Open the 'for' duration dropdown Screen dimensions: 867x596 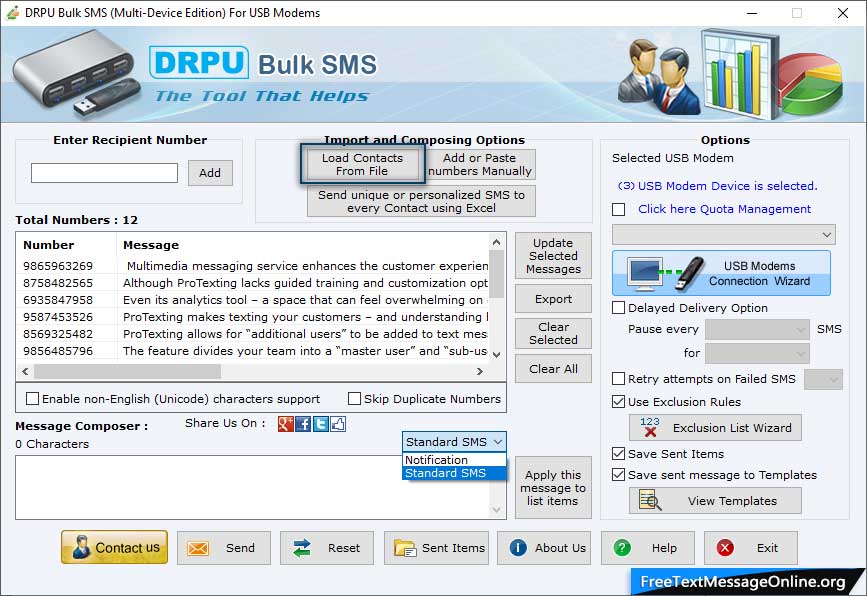click(757, 353)
